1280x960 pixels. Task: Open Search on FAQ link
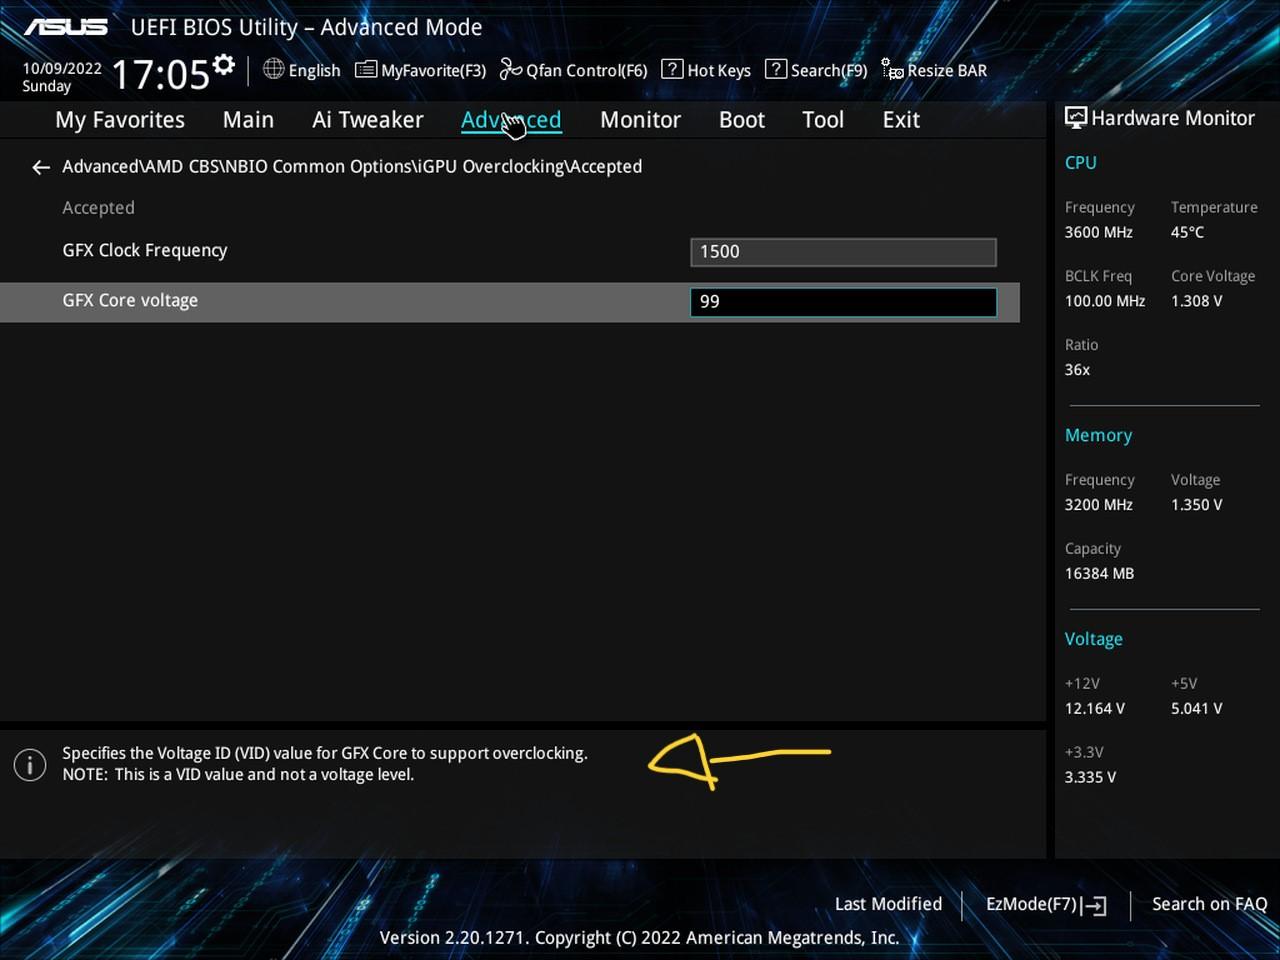[x=1209, y=904]
